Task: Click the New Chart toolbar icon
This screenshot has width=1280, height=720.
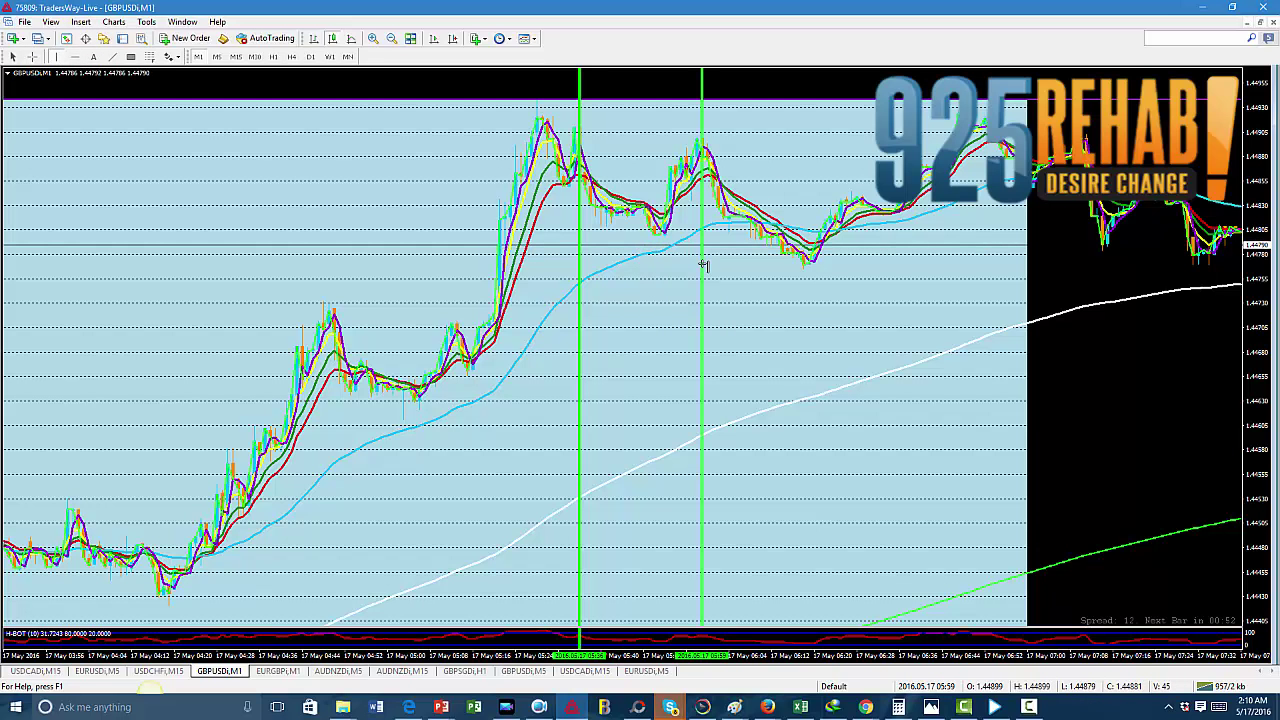Action: [12, 39]
